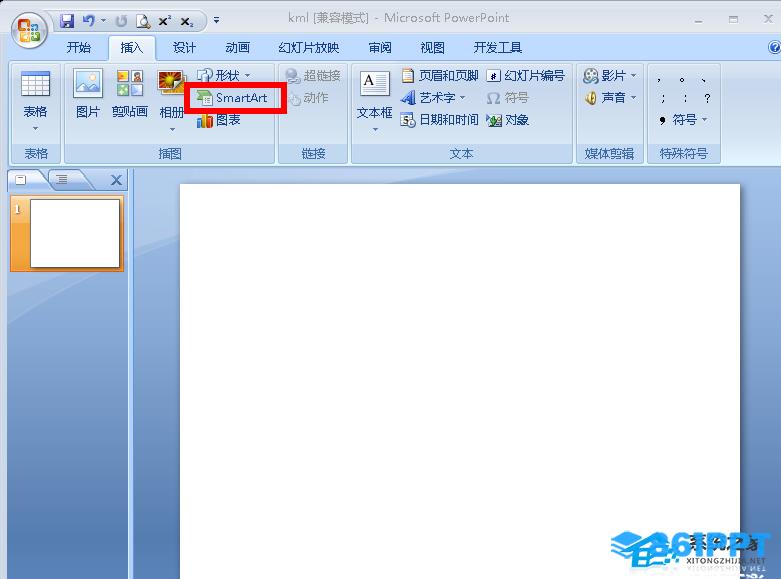Open 剪贴画 clip art panel
Image resolution: width=781 pixels, height=579 pixels.
click(129, 93)
